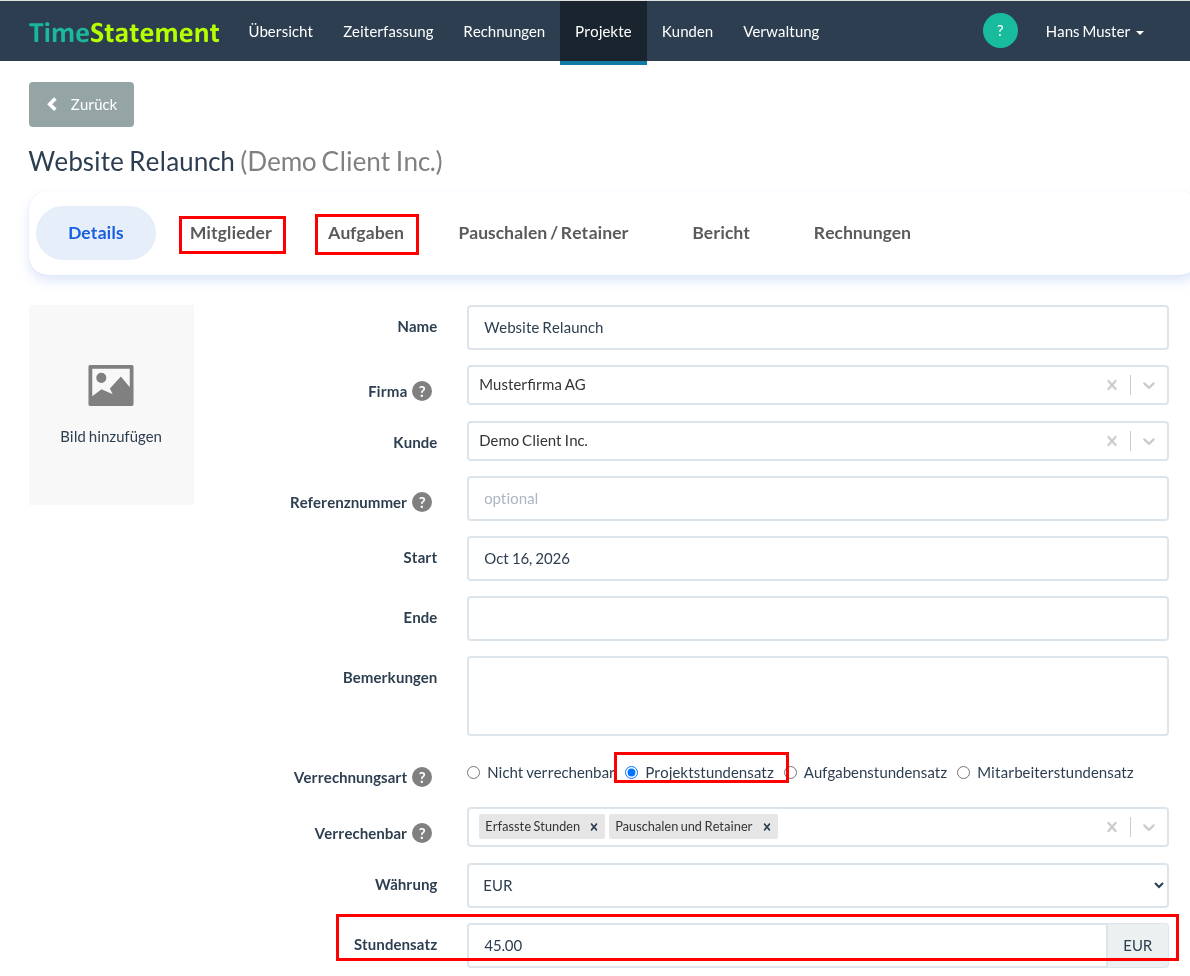Switch to the Mitglieder tab
Viewport: 1190px width, 976px height.
pos(231,233)
